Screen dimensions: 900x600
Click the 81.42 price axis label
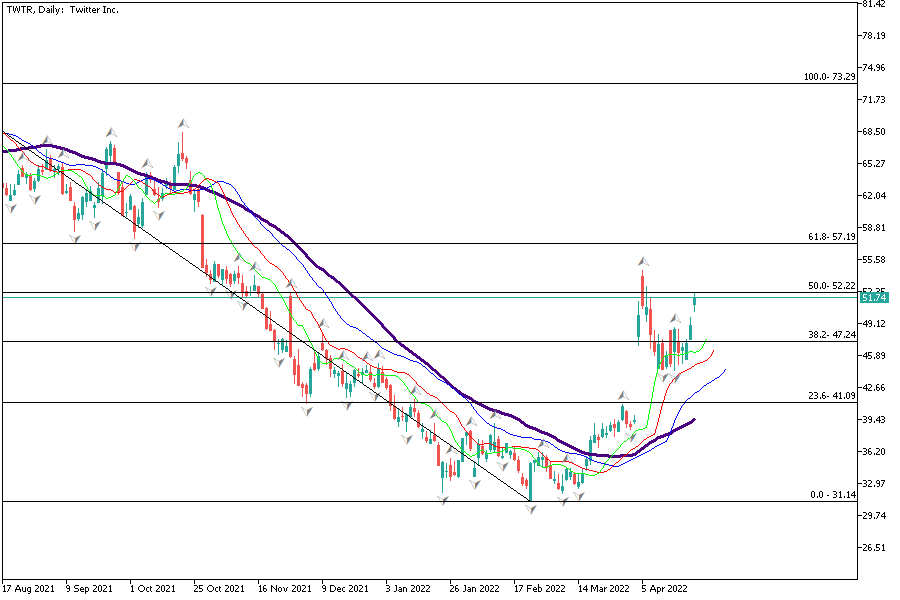pyautogui.click(x=873, y=4)
